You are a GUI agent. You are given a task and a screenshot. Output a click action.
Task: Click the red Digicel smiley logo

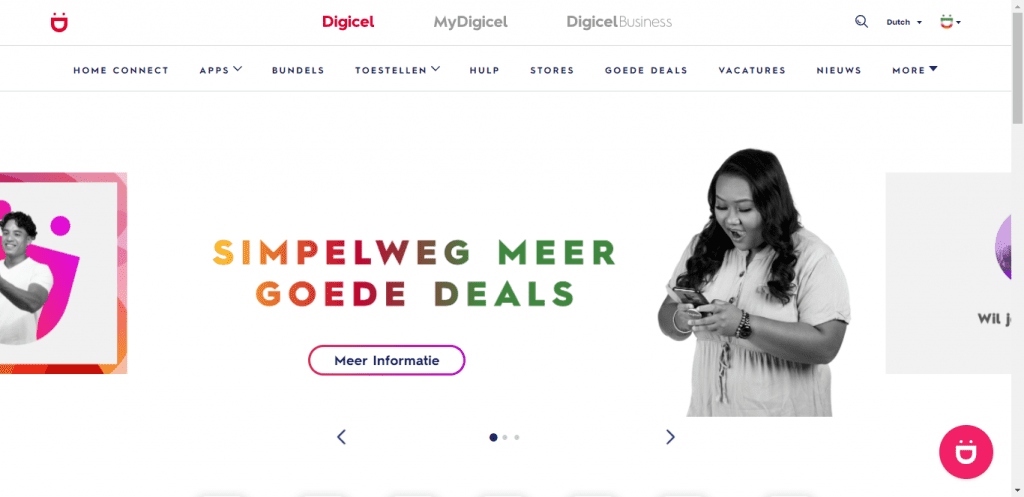tap(59, 23)
